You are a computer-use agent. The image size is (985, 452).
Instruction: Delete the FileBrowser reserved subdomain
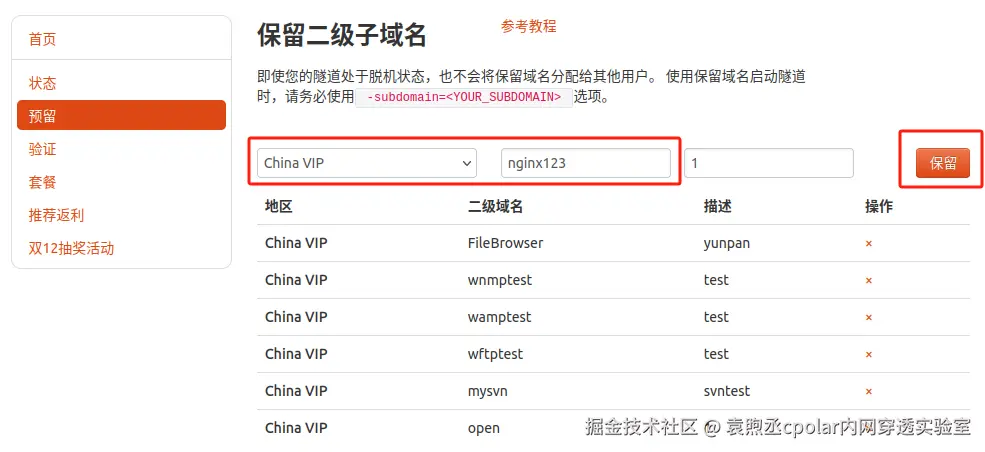[869, 243]
